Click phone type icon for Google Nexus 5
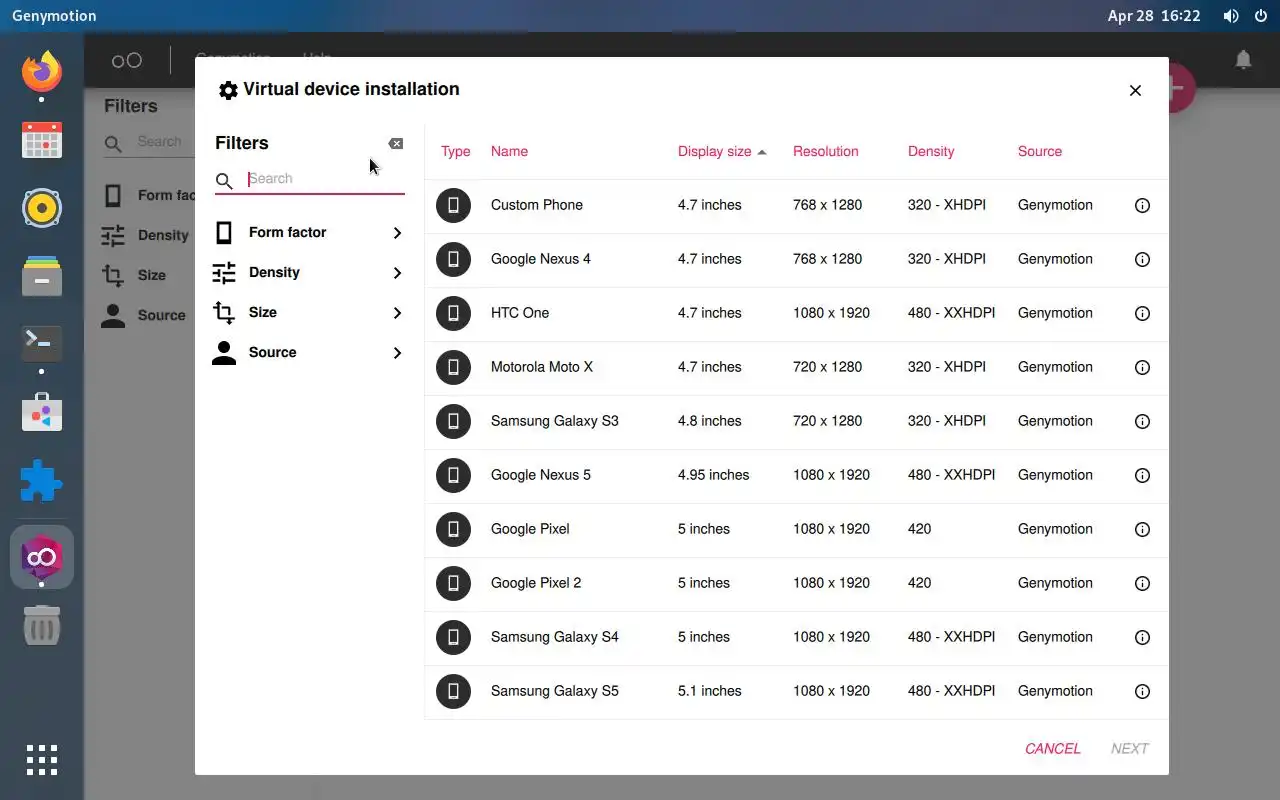Screen dimensions: 1280x800 (453, 475)
